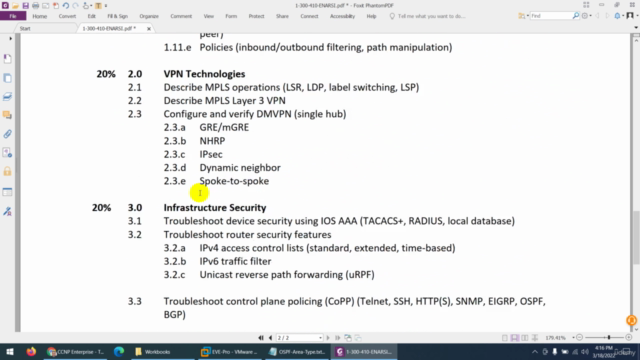Click the Email envelope icon in quick access toolbar

pos(45,6)
